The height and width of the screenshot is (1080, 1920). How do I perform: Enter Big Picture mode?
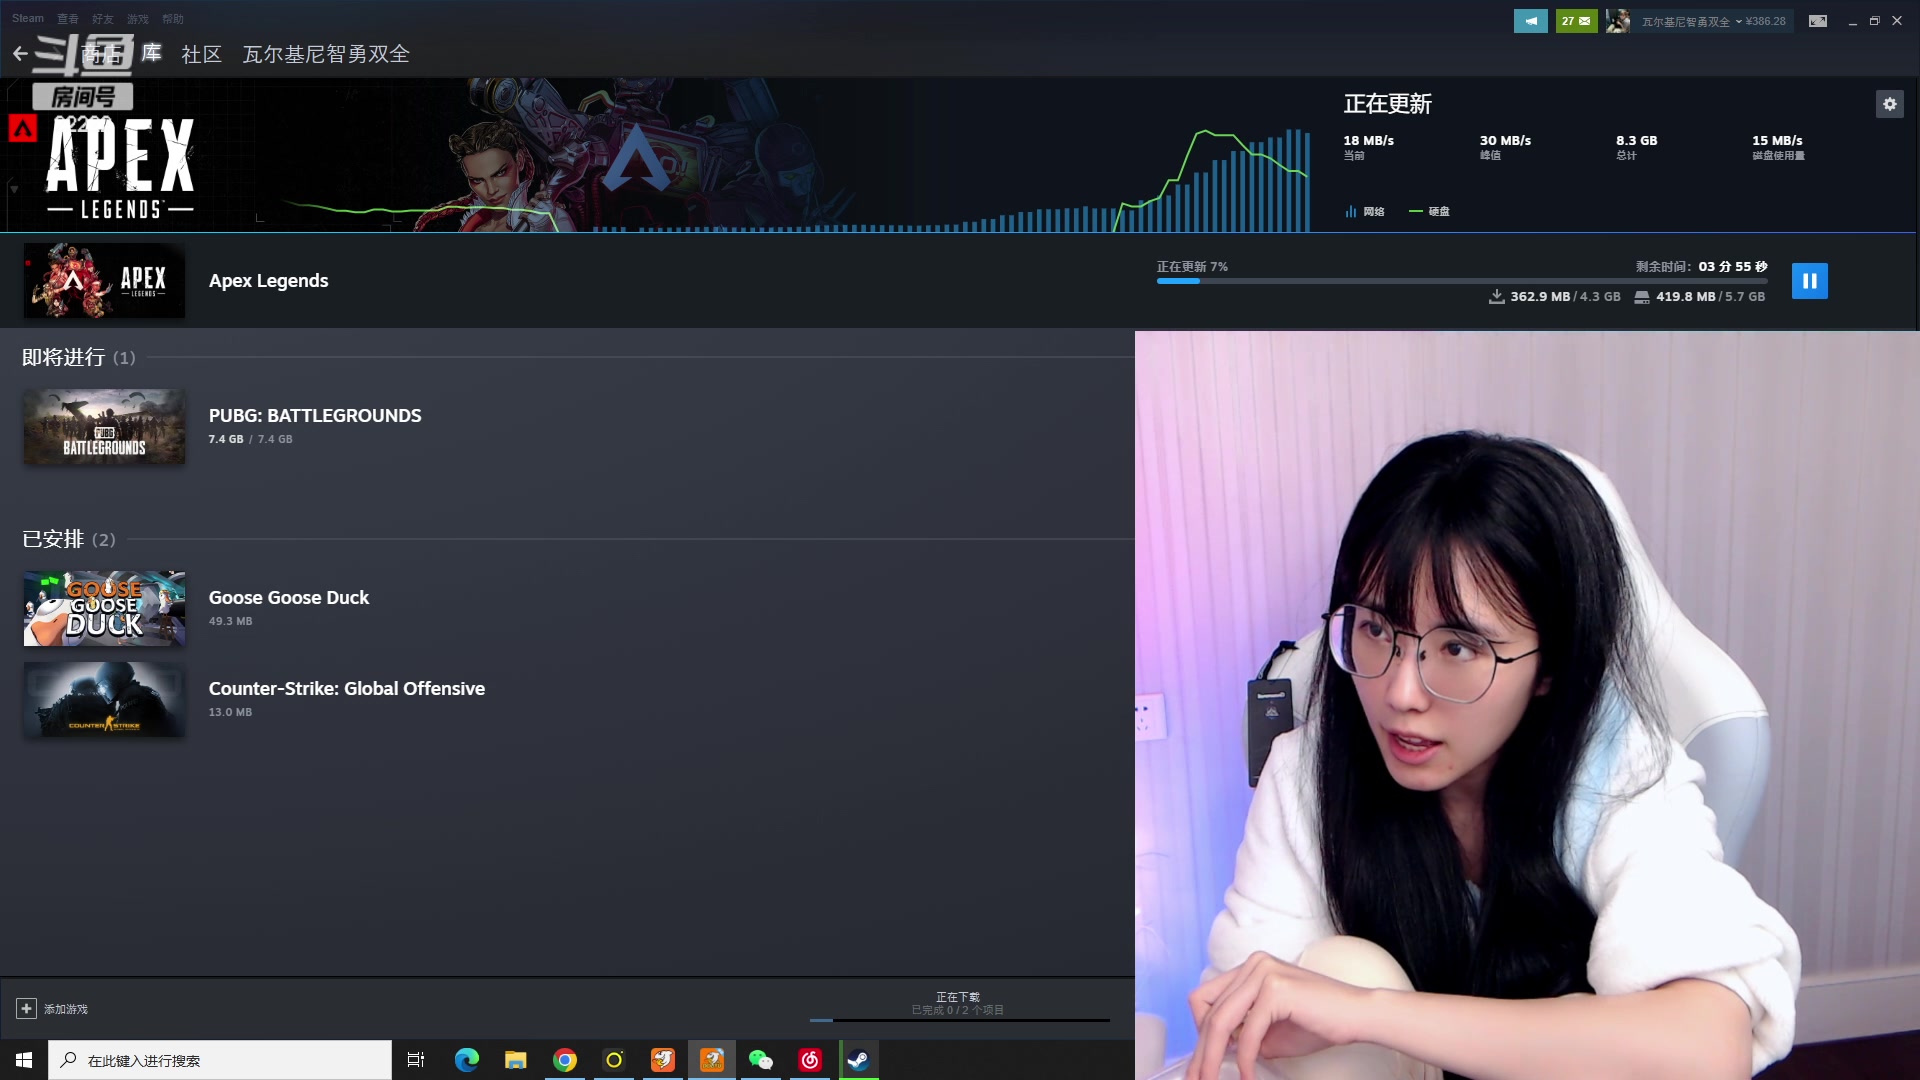(1818, 21)
